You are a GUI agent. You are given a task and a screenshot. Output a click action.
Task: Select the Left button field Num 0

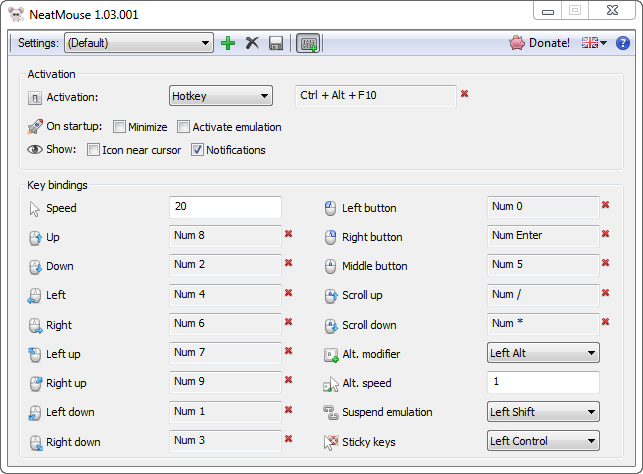tap(543, 207)
